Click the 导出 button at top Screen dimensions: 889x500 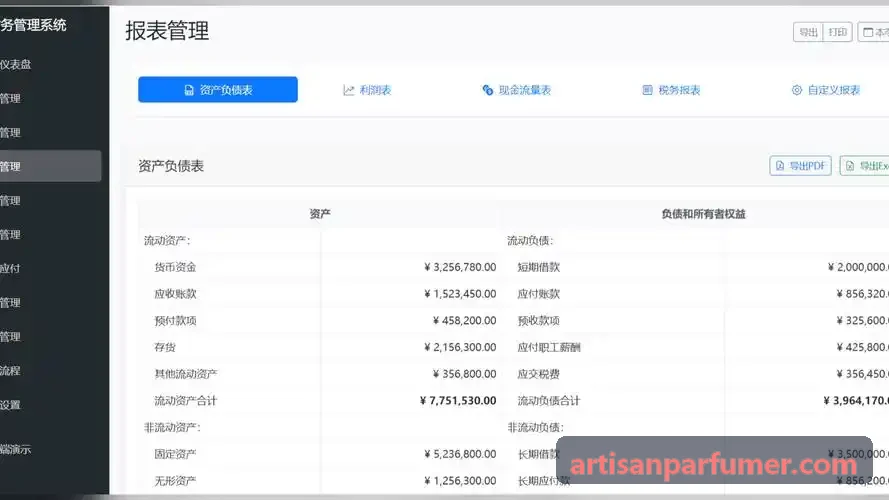(808, 32)
